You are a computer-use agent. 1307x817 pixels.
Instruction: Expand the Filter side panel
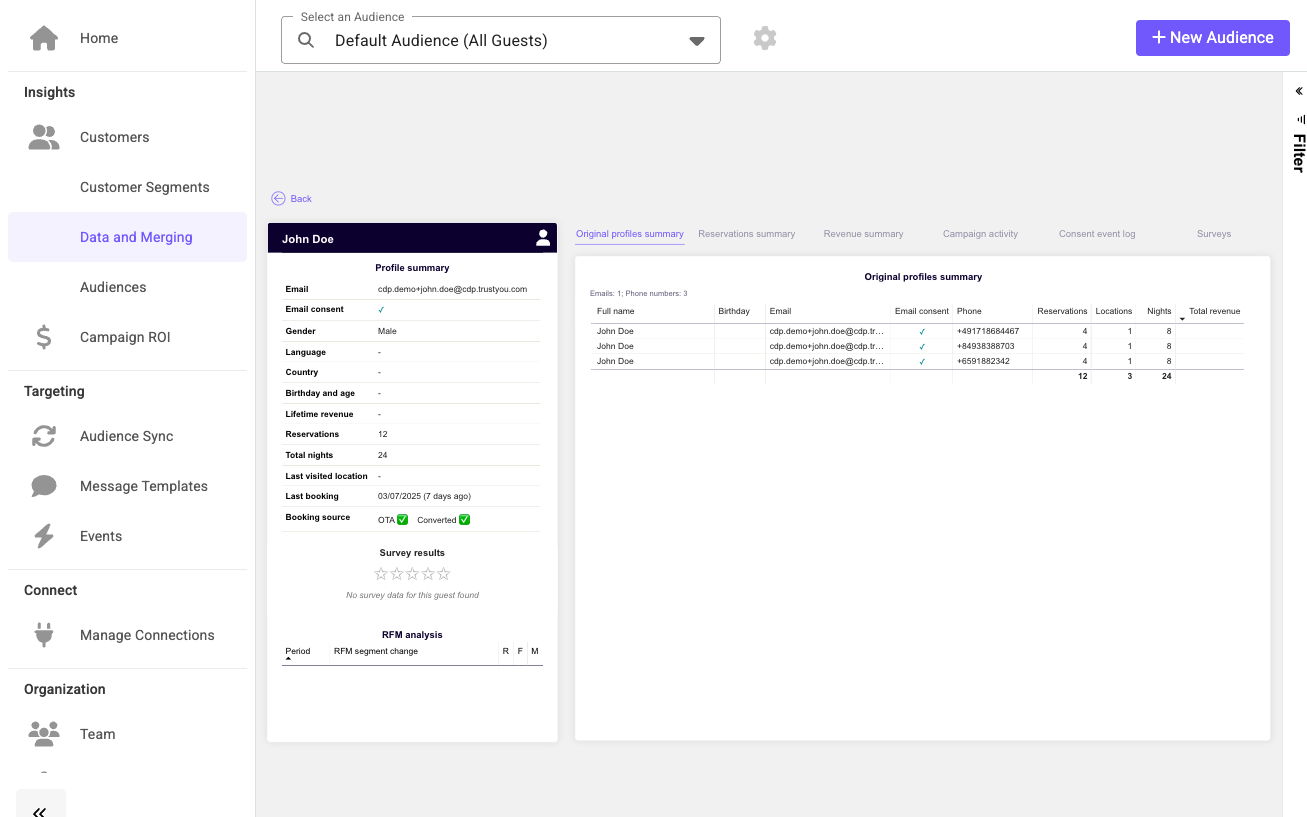pos(1299,91)
